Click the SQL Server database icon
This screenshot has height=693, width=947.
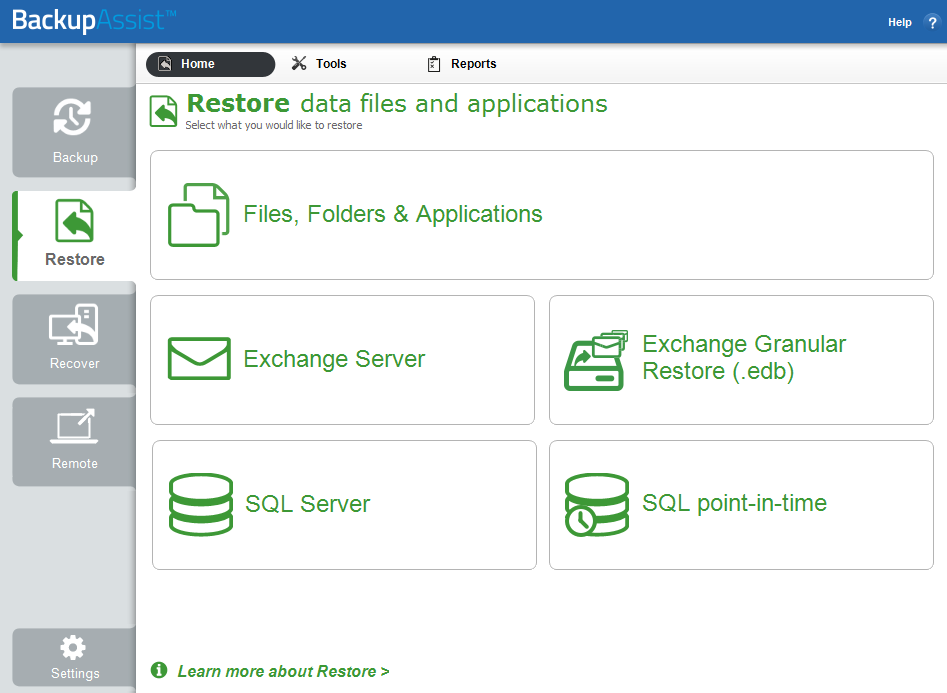point(201,504)
